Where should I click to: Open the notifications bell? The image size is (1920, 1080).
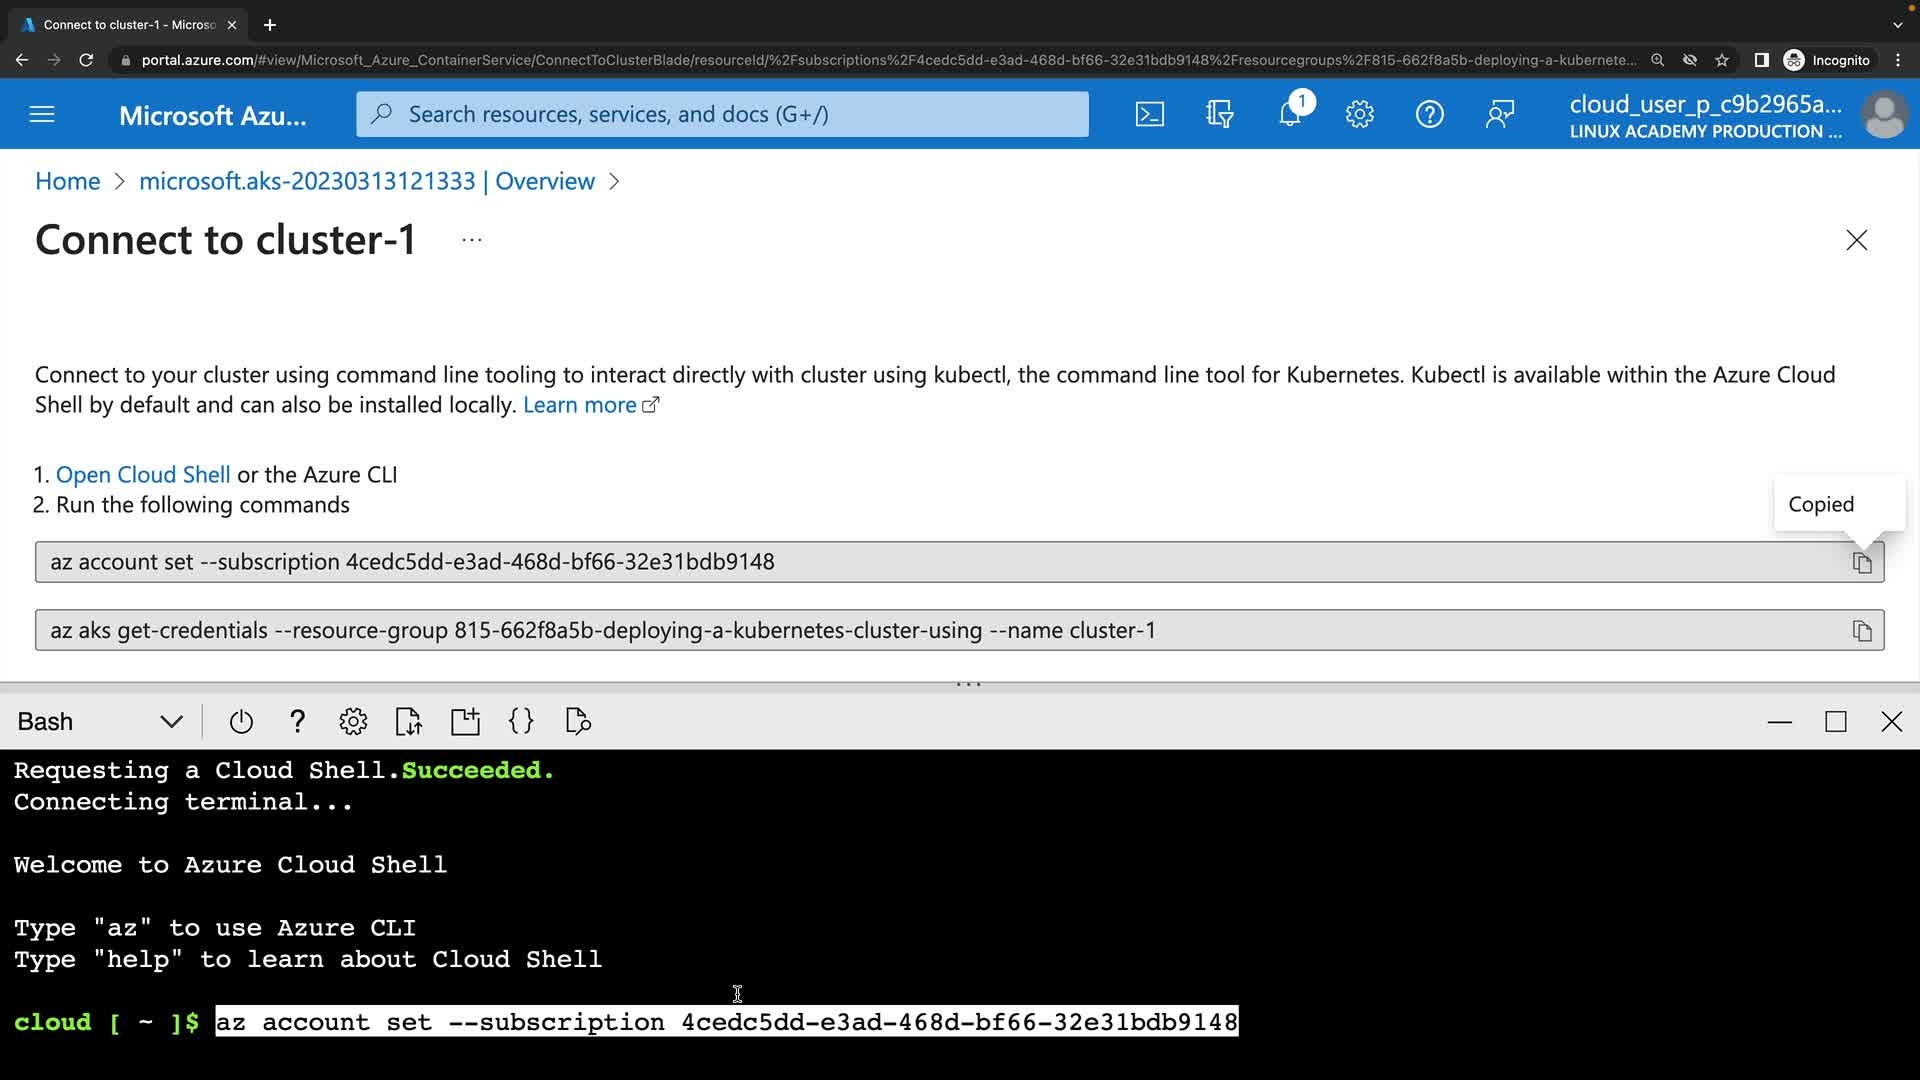coord(1290,114)
